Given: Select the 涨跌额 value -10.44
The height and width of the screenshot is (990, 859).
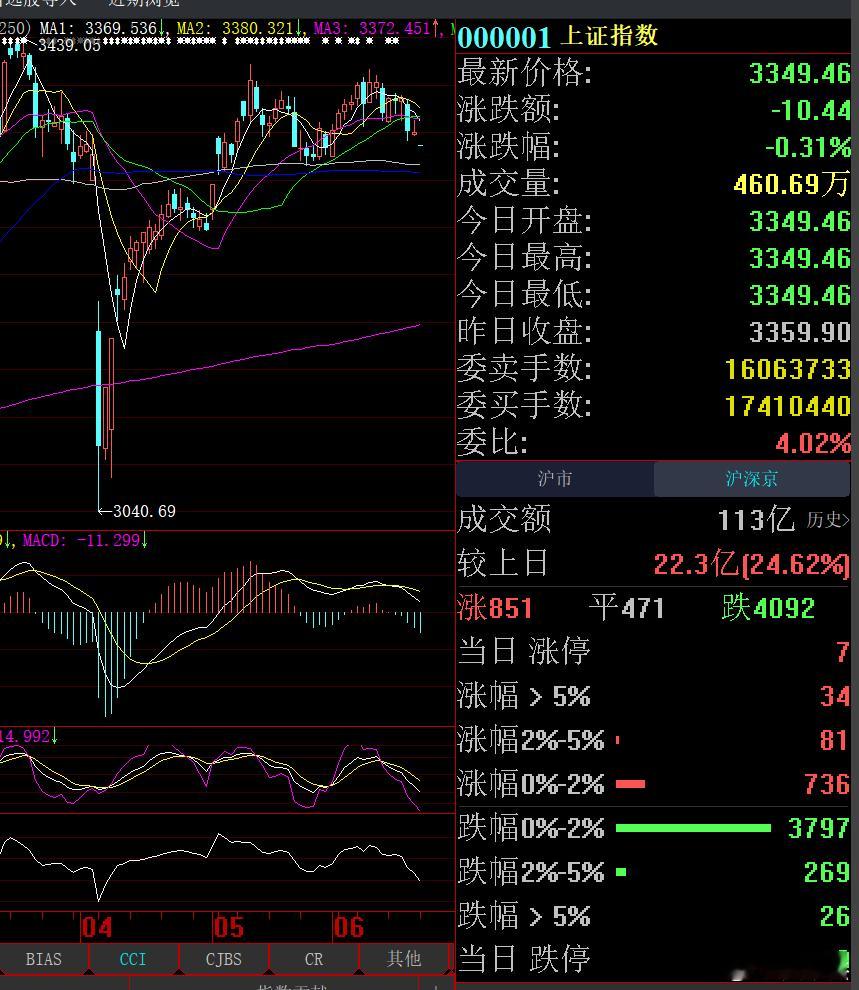Looking at the screenshot, I should pos(810,110).
